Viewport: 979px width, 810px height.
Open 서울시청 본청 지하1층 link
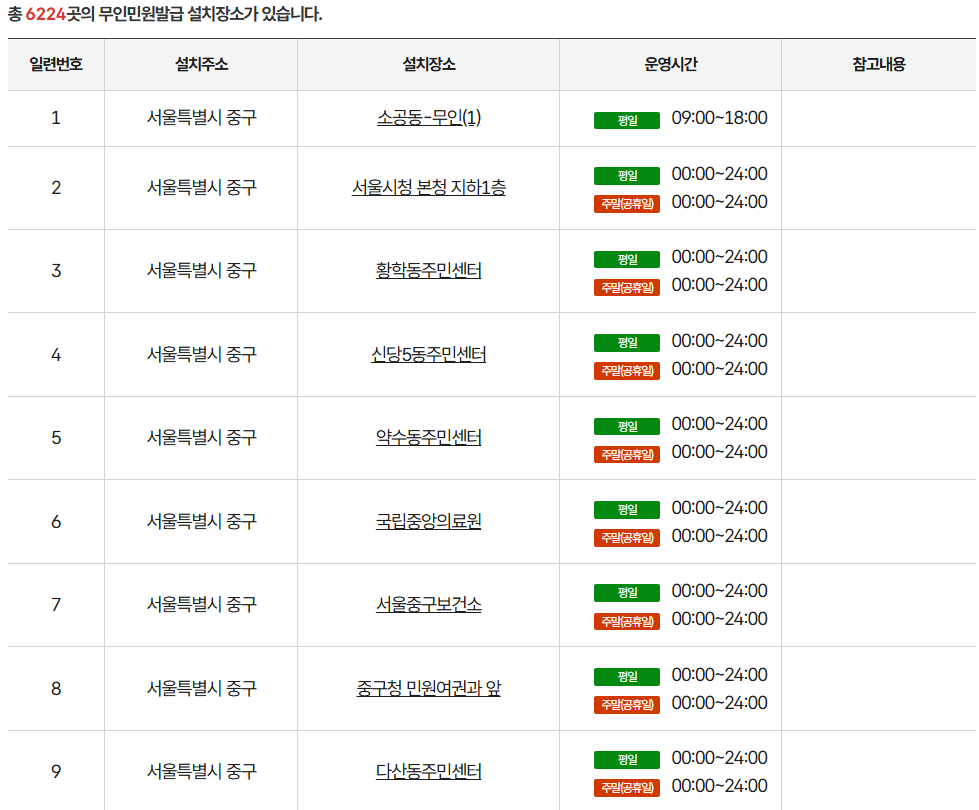(428, 187)
